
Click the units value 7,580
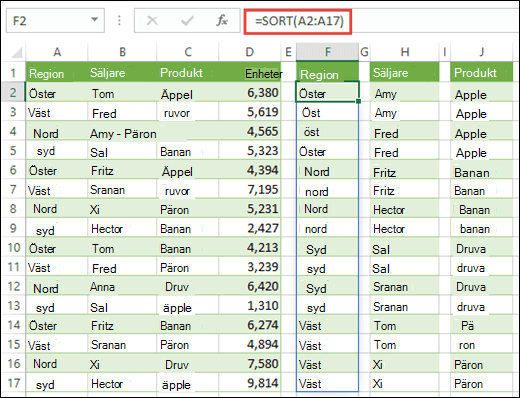coord(263,363)
